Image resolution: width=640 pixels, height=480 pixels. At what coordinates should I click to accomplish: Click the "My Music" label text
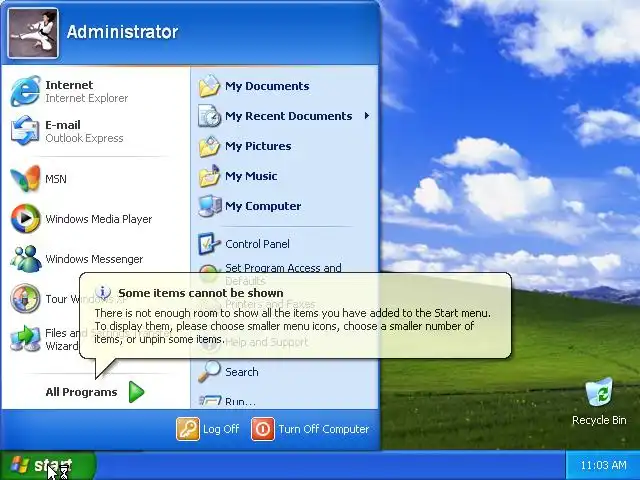tap(251, 176)
